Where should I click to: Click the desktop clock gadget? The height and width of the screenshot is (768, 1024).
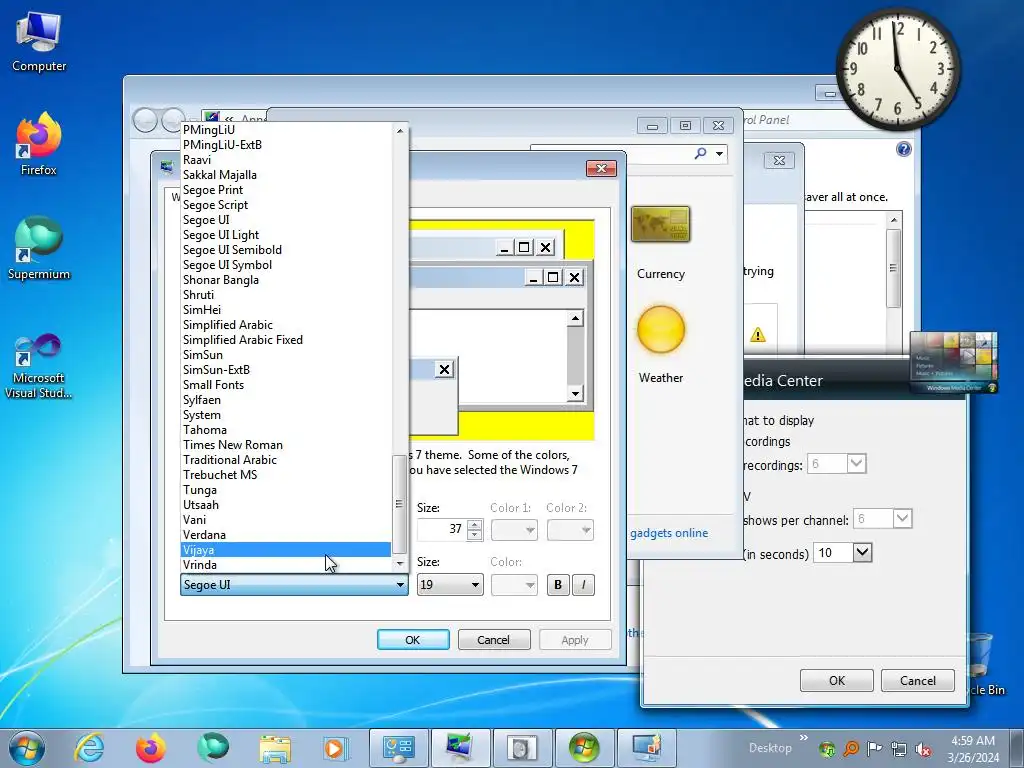[898, 69]
